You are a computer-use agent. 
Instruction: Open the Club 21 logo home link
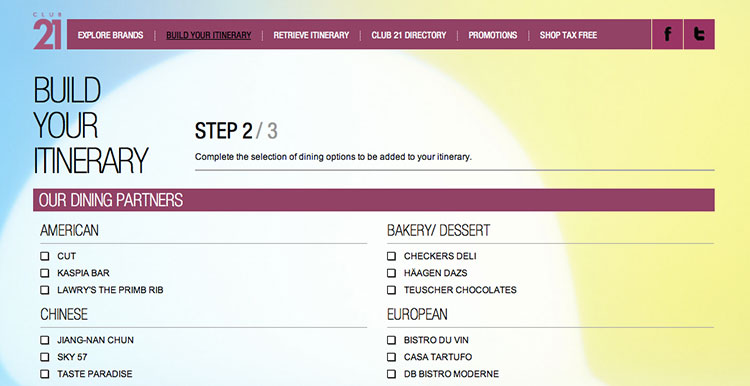(47, 31)
